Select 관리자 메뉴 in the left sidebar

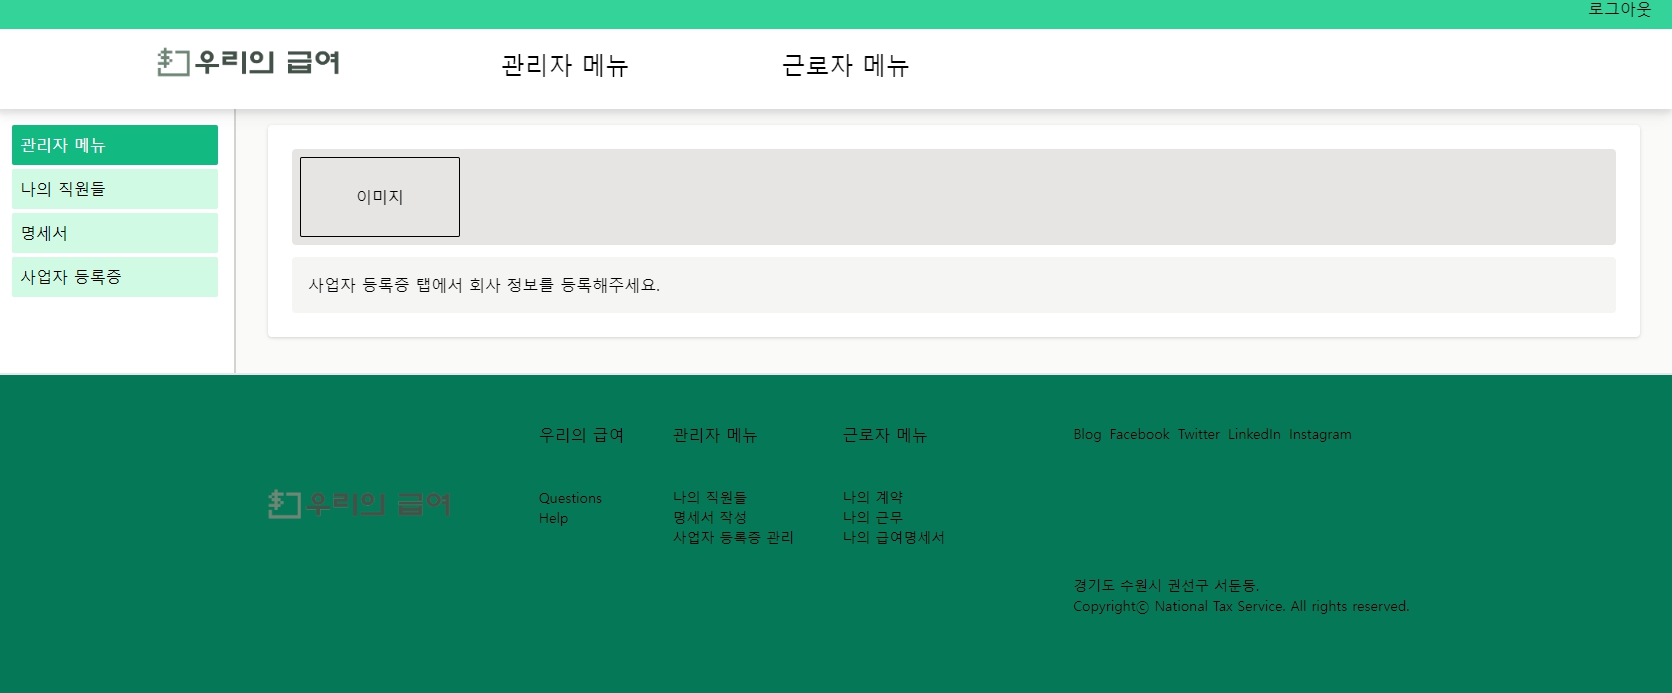click(x=115, y=145)
